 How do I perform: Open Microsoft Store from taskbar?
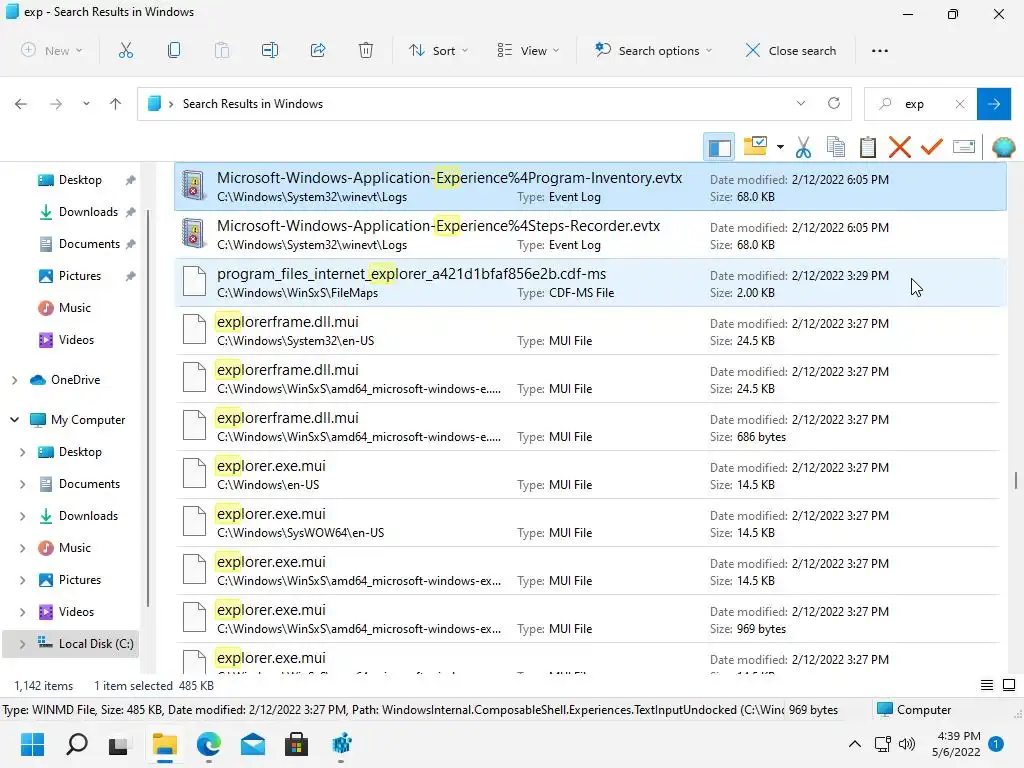coord(296,744)
